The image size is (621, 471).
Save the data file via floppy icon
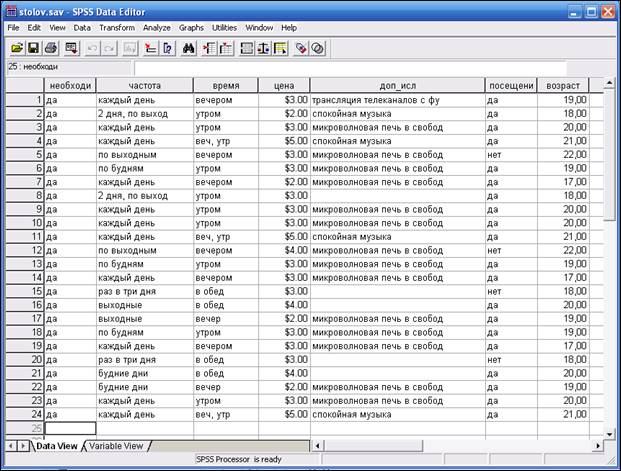tap(33, 48)
